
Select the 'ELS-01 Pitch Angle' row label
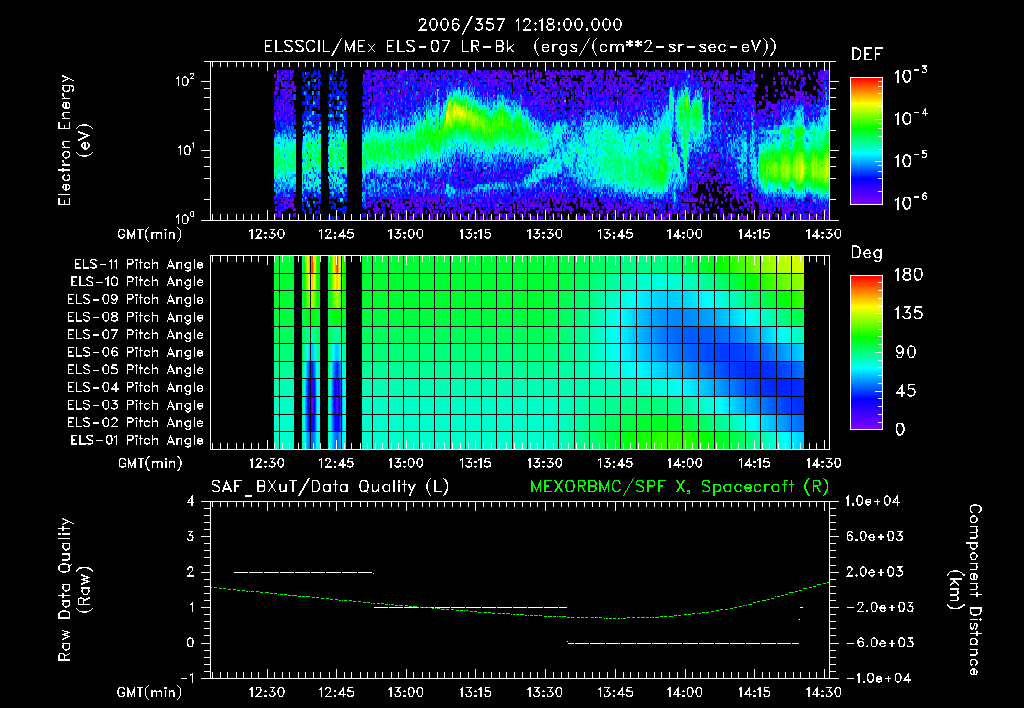[137, 440]
